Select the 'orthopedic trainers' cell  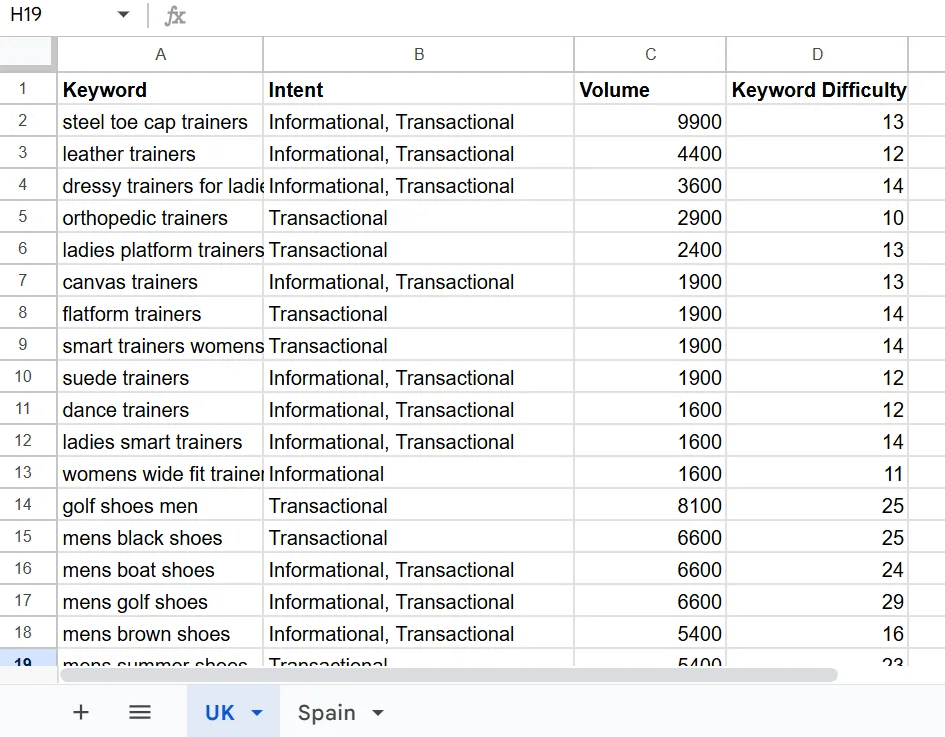[160, 218]
